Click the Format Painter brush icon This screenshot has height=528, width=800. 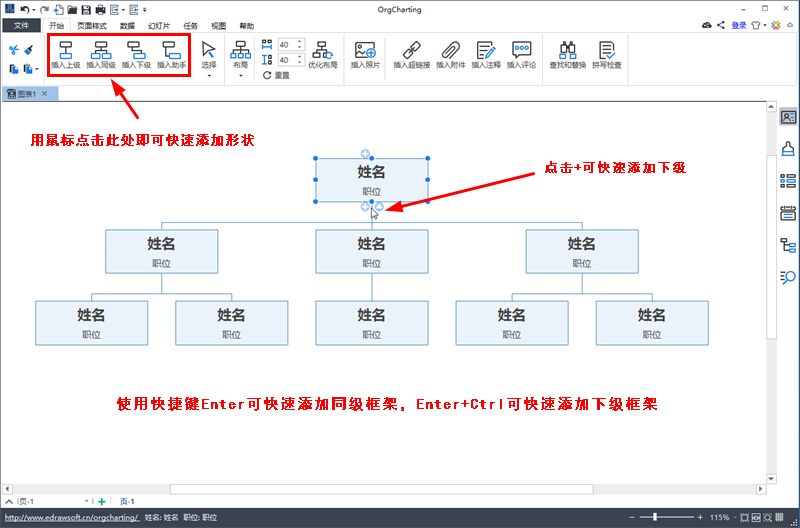[x=29, y=49]
